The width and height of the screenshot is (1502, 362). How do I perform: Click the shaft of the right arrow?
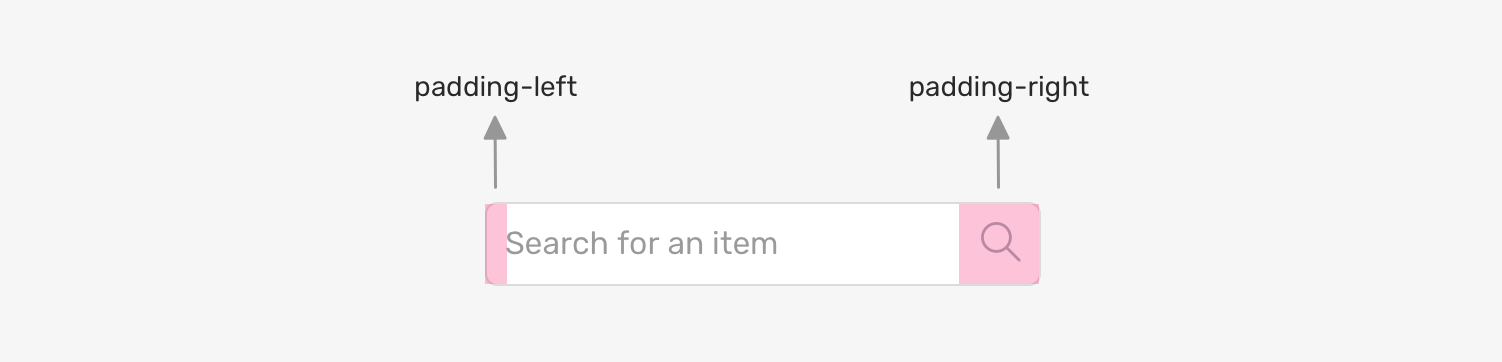click(997, 164)
